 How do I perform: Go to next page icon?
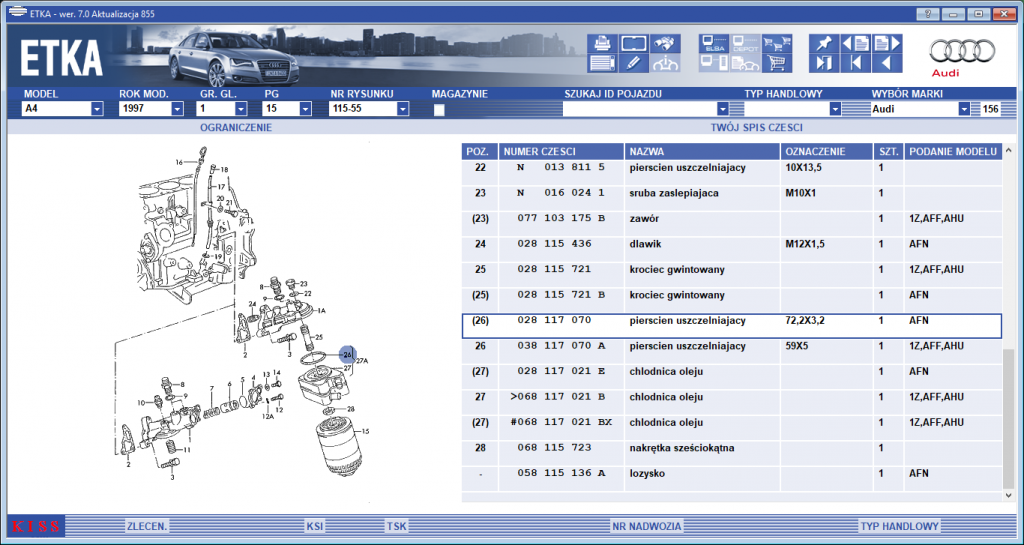point(887,44)
